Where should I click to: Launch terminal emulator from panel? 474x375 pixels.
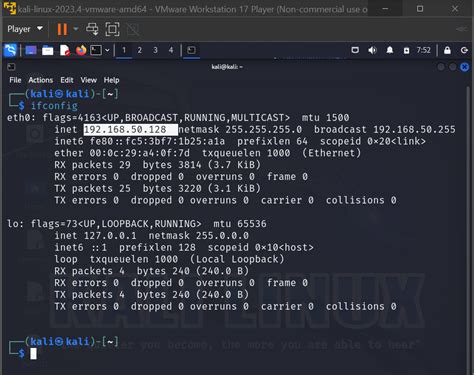coord(96,50)
